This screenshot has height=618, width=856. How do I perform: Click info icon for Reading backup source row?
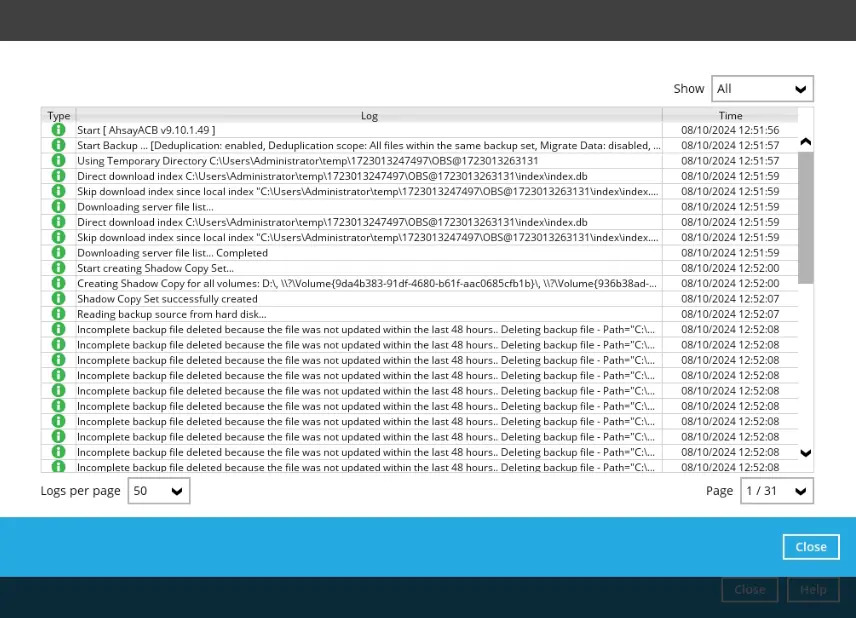(58, 314)
